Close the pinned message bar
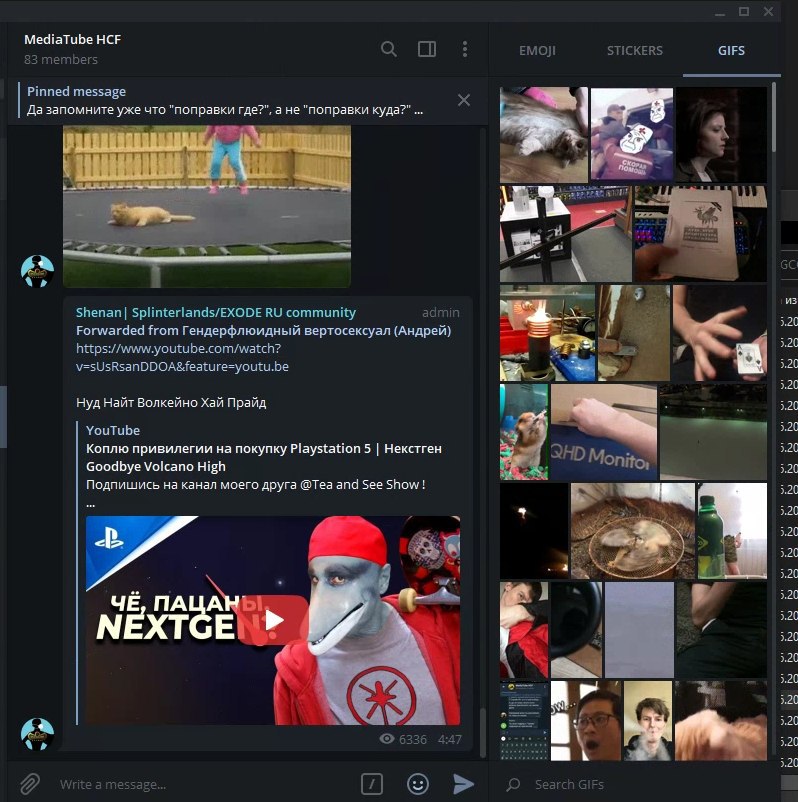The width and height of the screenshot is (798, 802). (x=463, y=100)
